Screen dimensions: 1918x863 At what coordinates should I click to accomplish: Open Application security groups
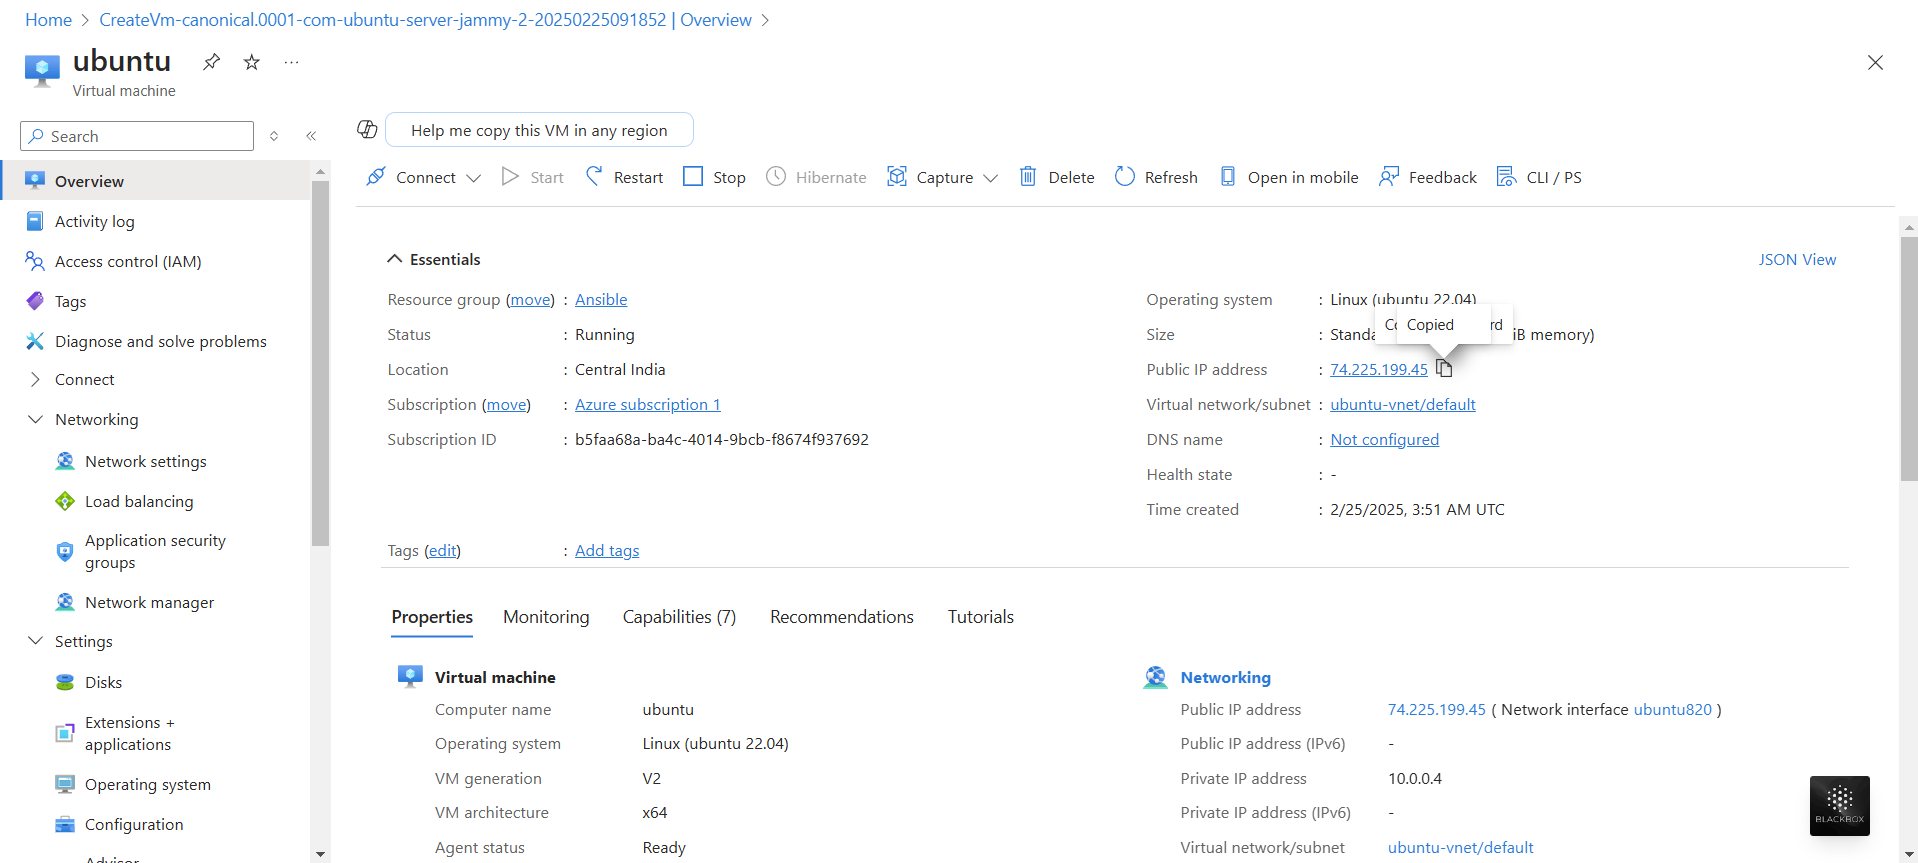click(155, 551)
